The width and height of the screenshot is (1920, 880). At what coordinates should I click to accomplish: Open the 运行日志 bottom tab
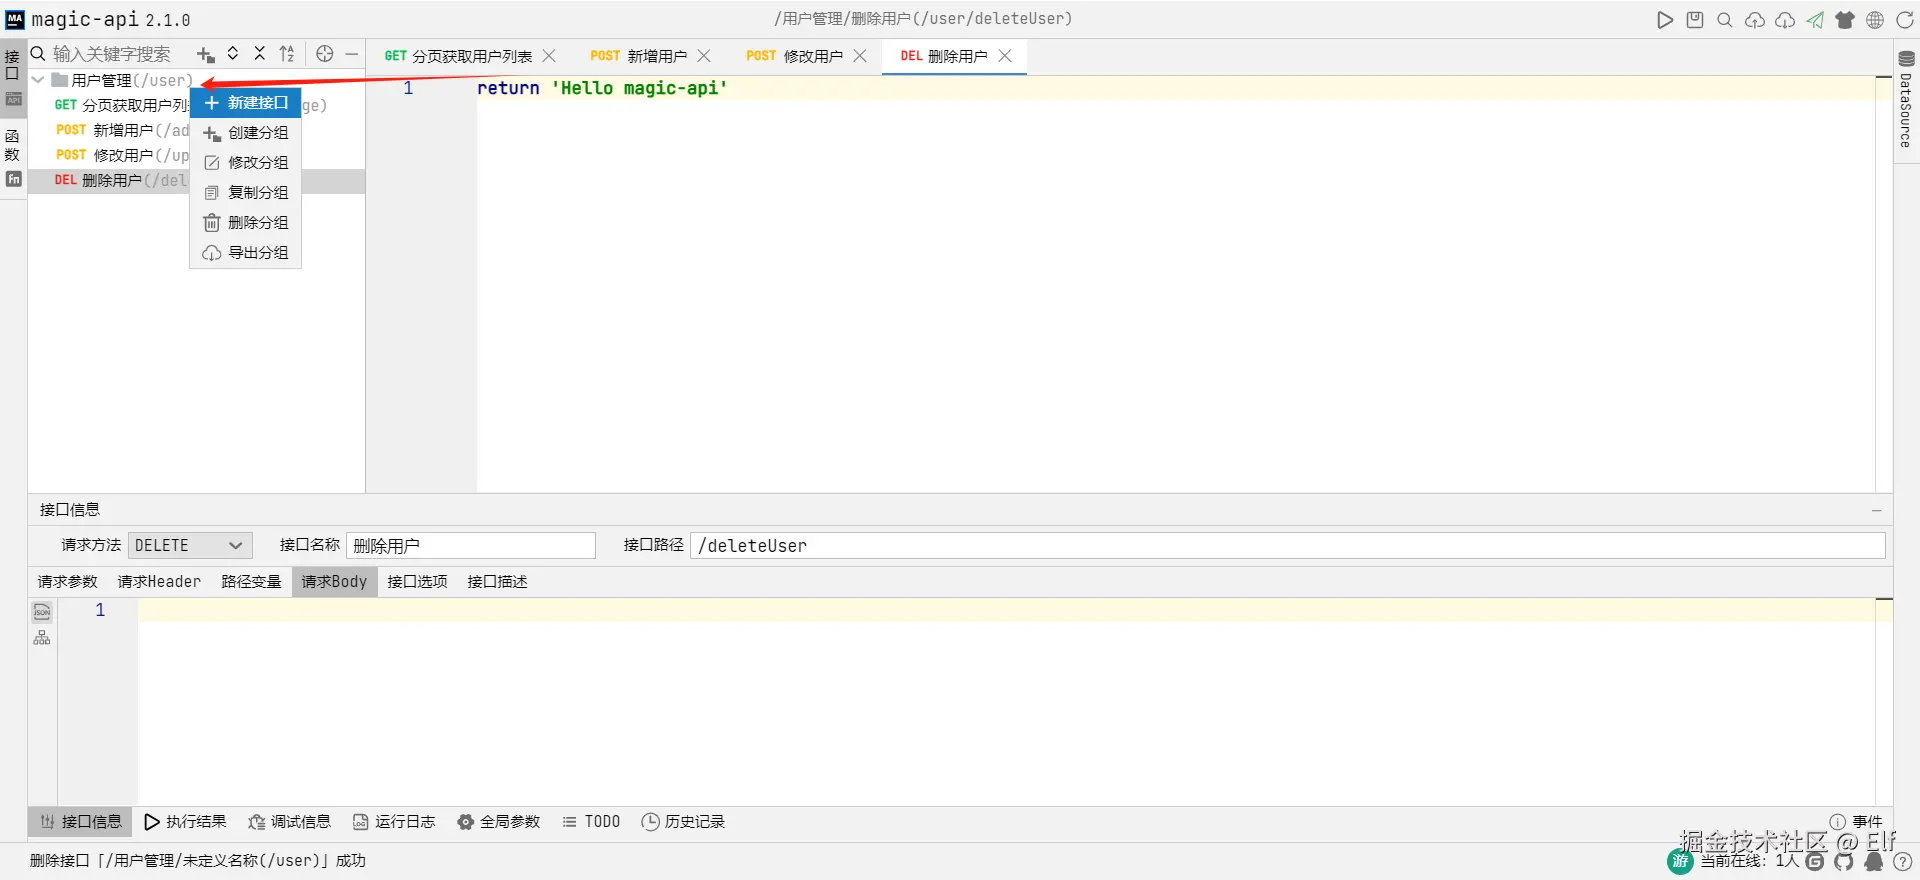pos(394,822)
